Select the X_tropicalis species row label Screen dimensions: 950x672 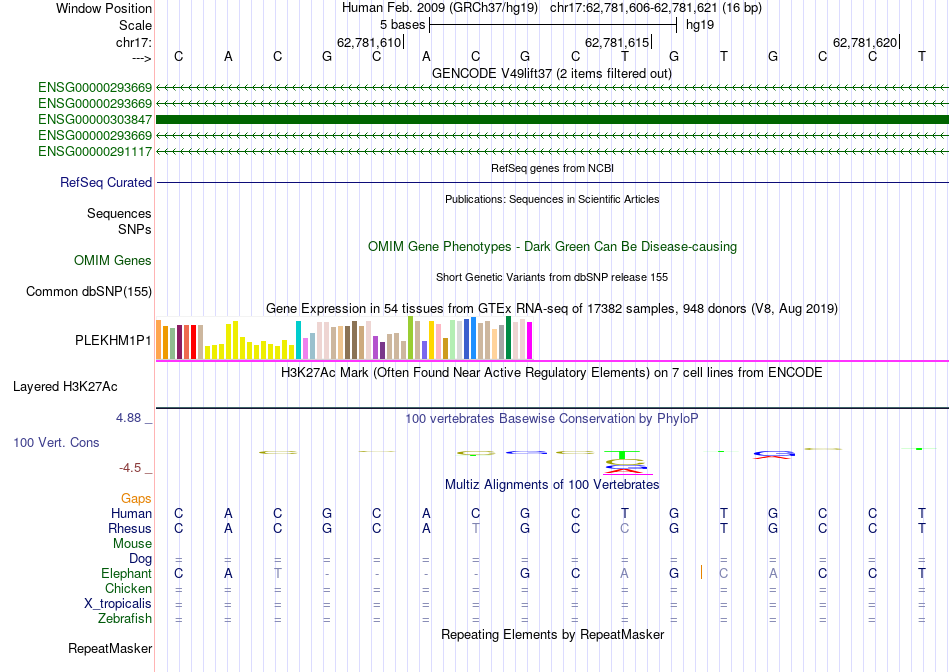118,604
